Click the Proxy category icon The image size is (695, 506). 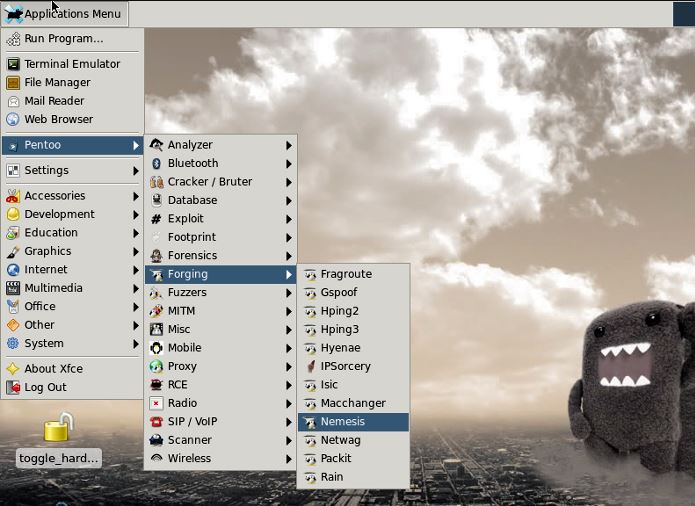click(x=156, y=366)
